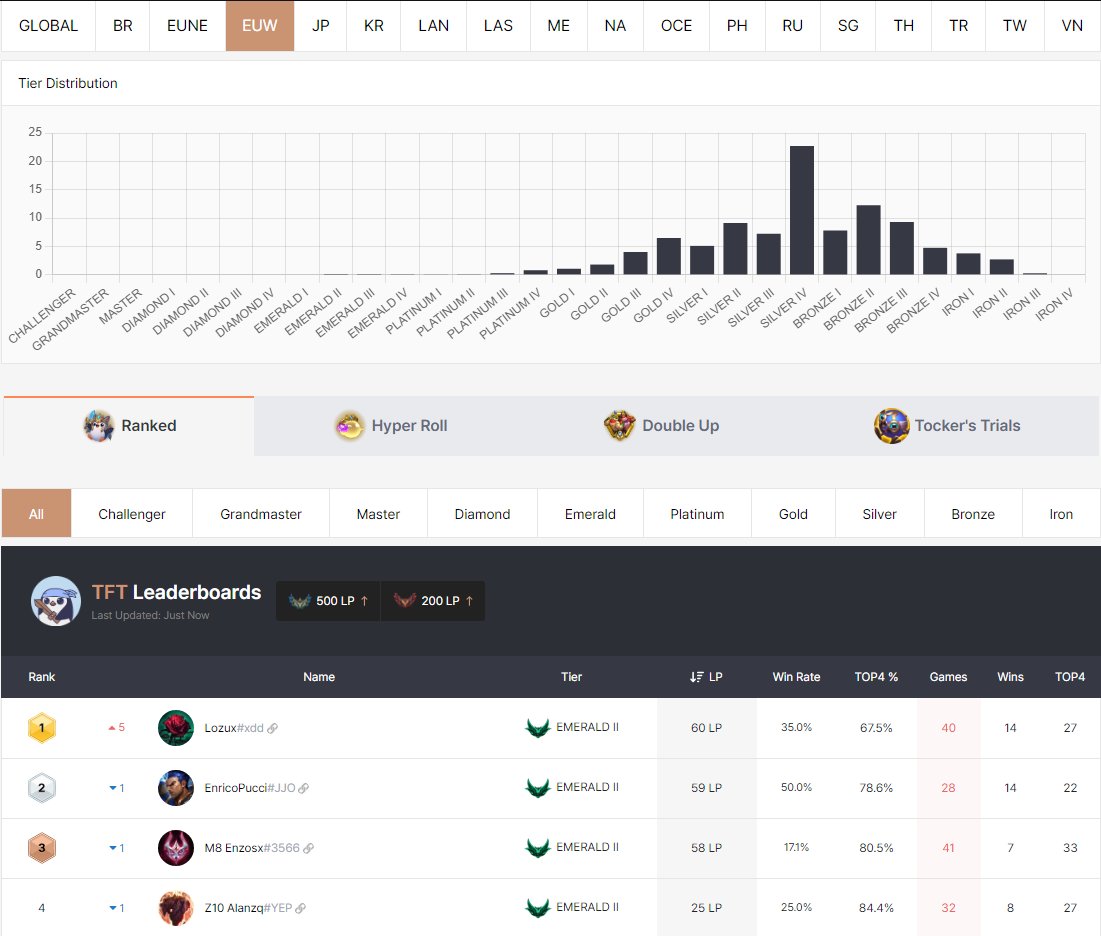Switch to the OCE region tab
The height and width of the screenshot is (936, 1101).
[x=677, y=26]
